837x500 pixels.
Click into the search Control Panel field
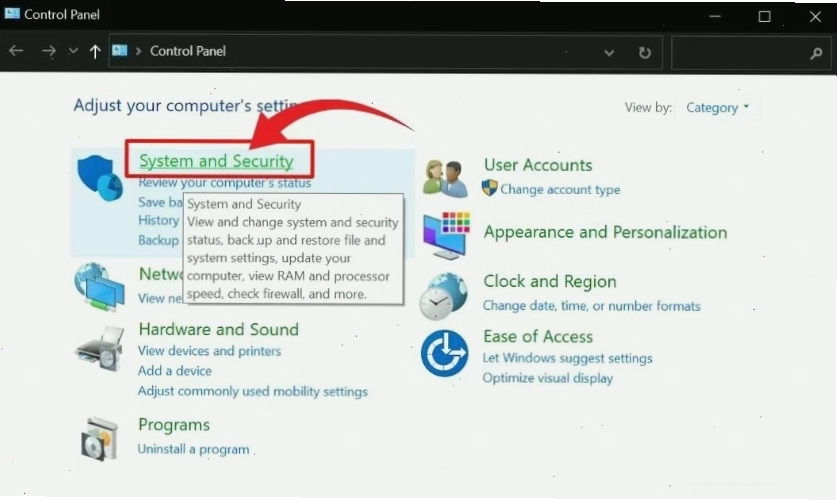tap(751, 53)
